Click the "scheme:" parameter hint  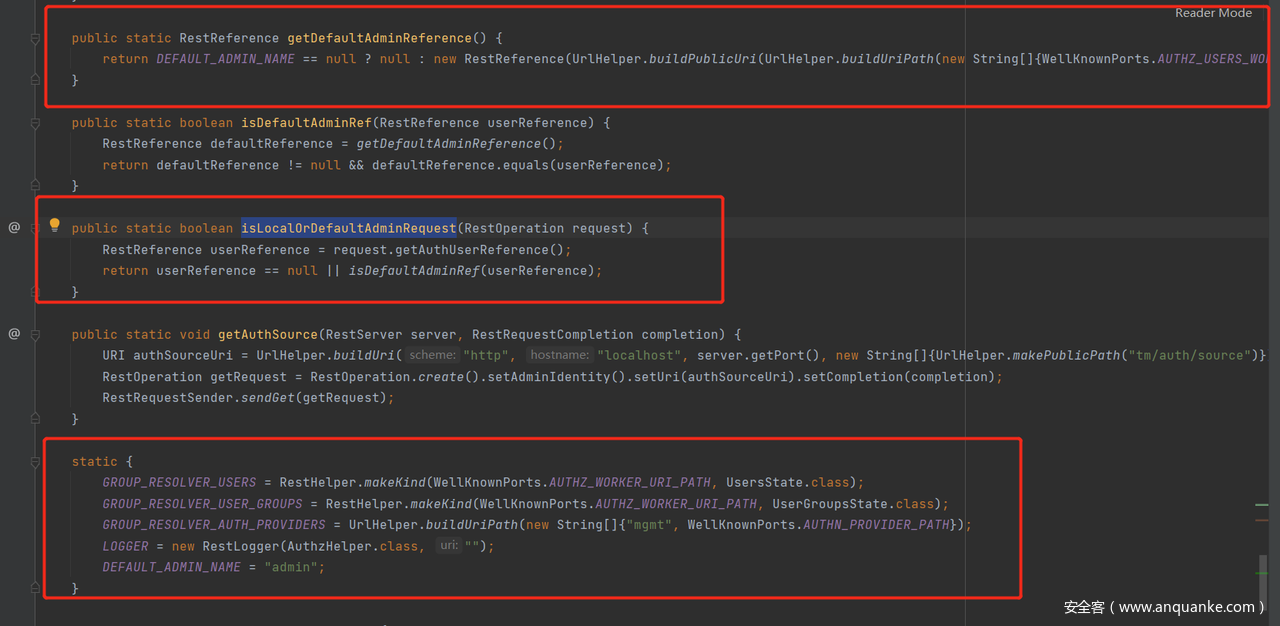point(432,355)
